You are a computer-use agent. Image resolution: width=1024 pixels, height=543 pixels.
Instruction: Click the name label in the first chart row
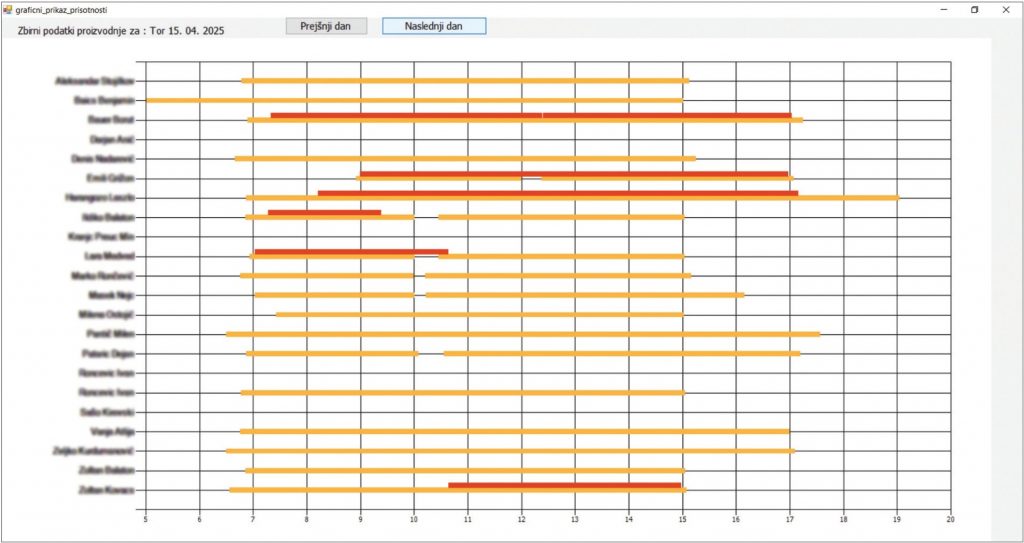click(x=95, y=80)
